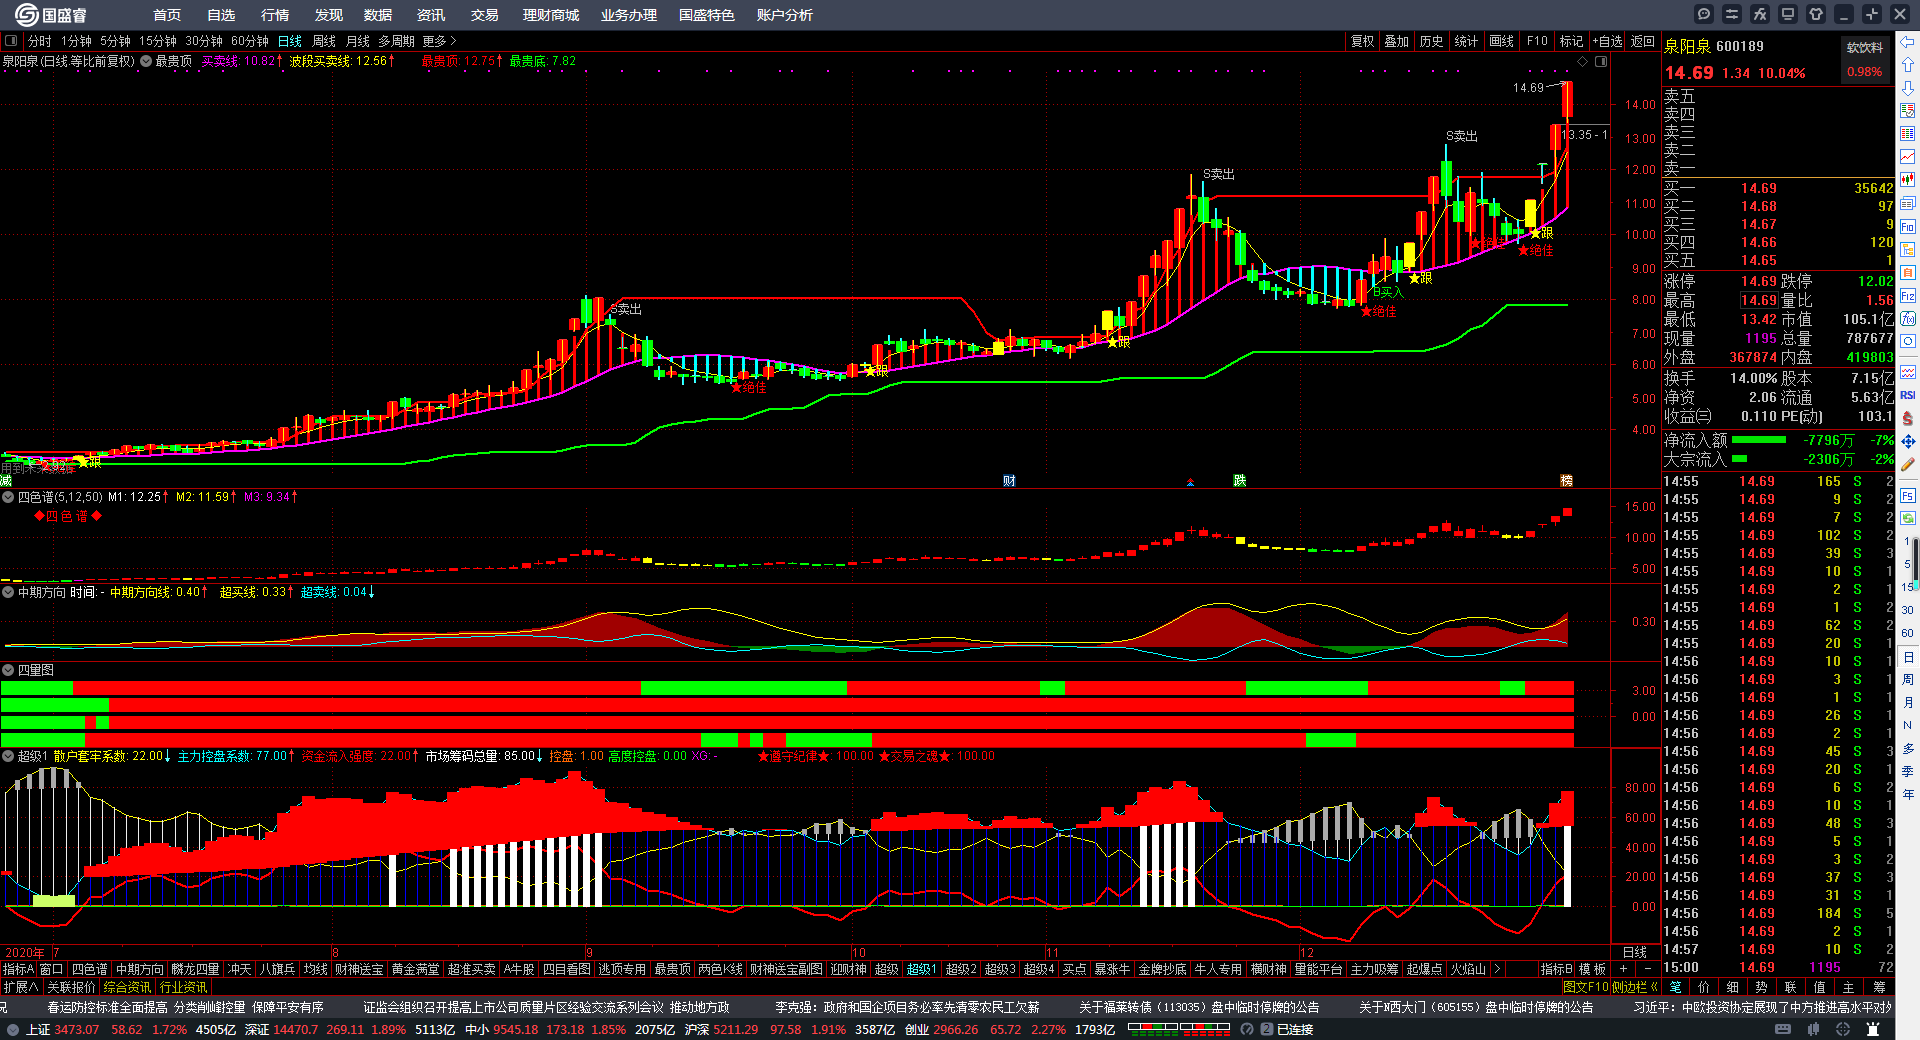The image size is (1920, 1040).
Task: Switch chart period to 周线
Action: pyautogui.click(x=324, y=41)
